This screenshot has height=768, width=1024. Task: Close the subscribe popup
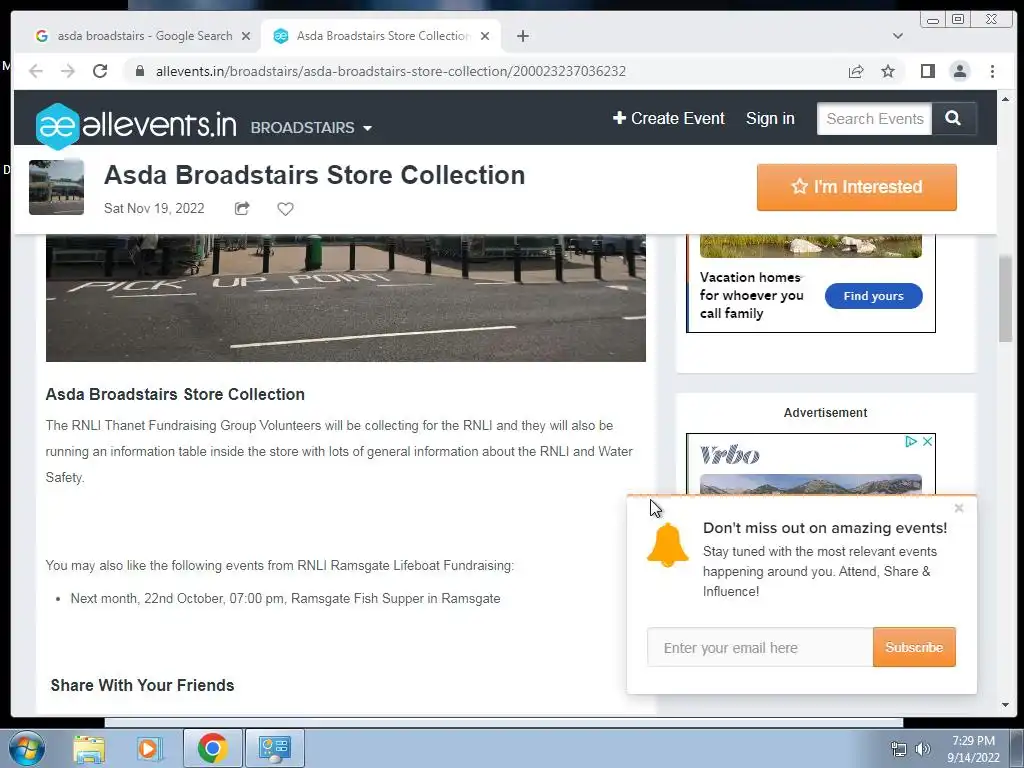coord(959,508)
